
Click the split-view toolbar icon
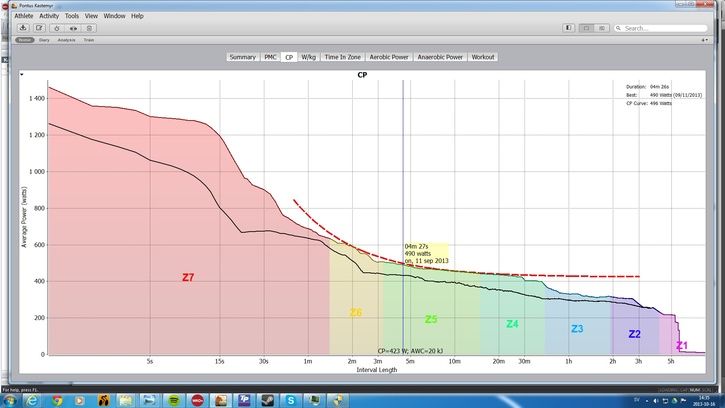pyautogui.click(x=74, y=28)
